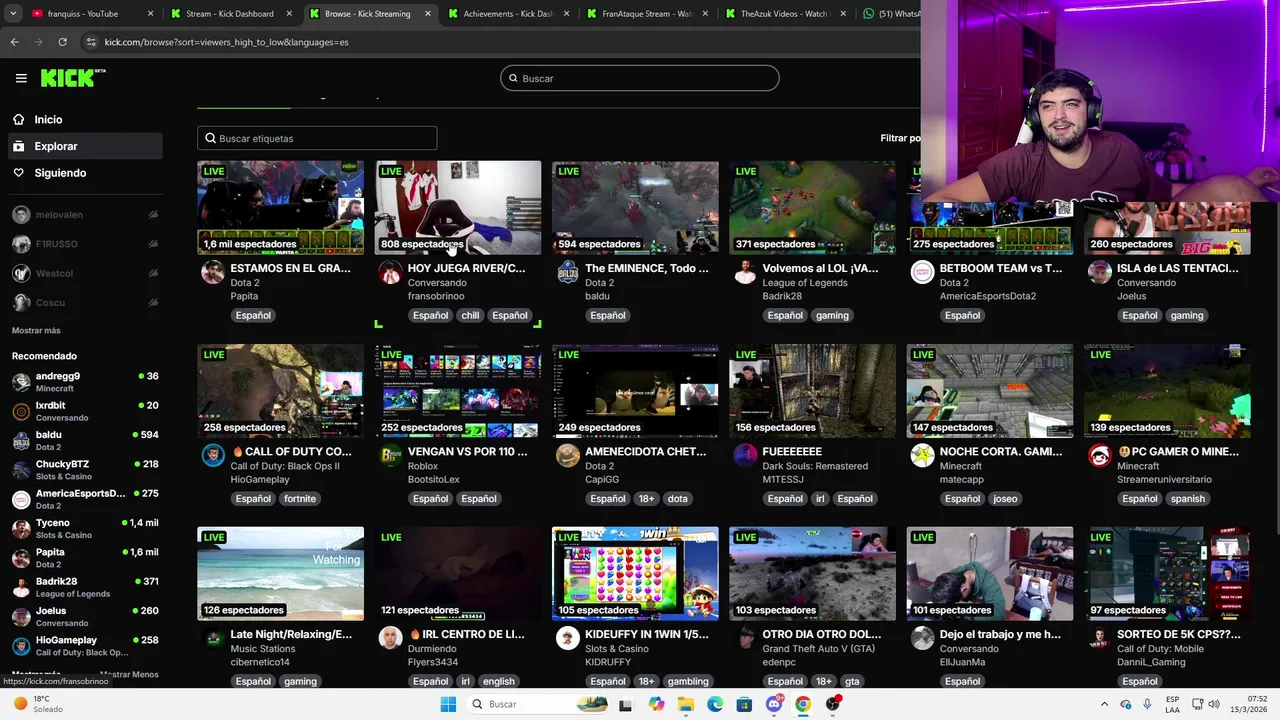Open File Explorer from the taskbar
1280x720 pixels.
coord(685,704)
